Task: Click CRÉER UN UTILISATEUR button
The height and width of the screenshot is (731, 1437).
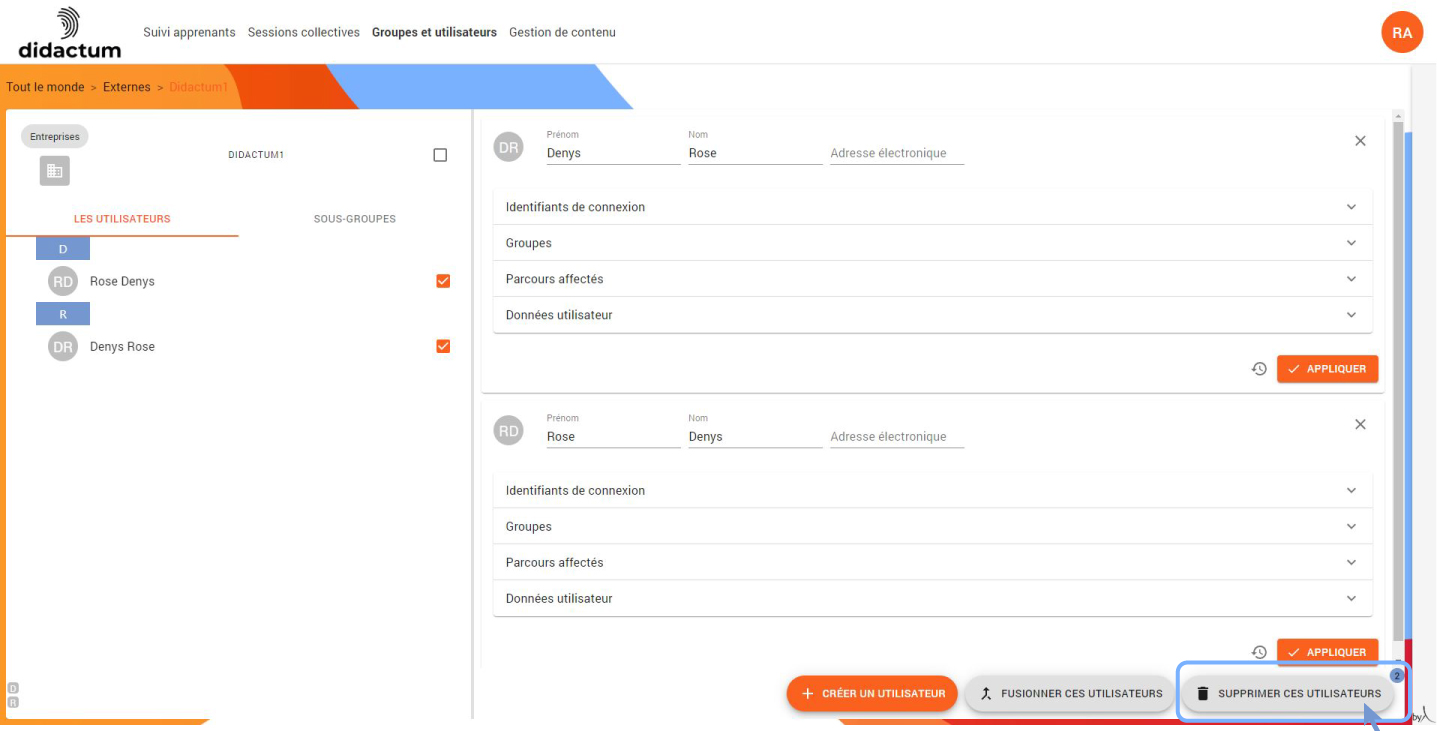Action: [x=872, y=693]
